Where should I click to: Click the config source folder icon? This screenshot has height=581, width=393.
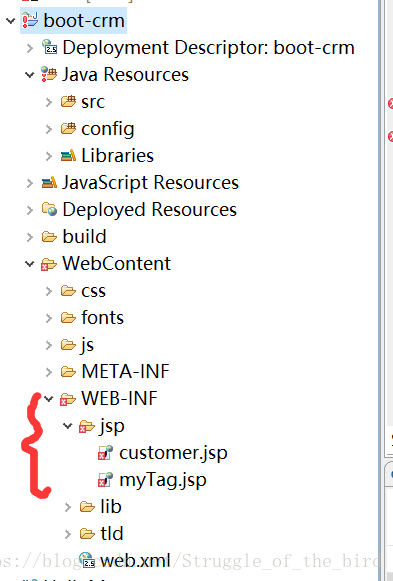coord(68,128)
